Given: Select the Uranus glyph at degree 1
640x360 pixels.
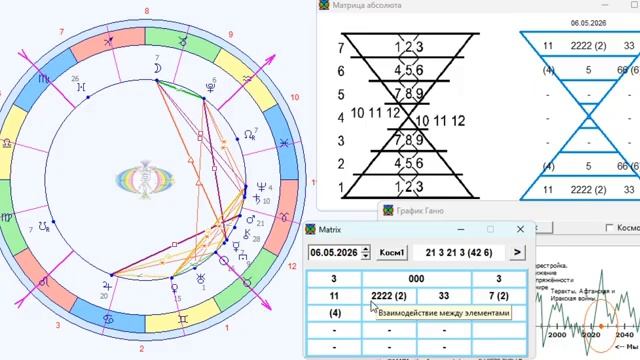Looking at the screenshot, I should [200, 279].
